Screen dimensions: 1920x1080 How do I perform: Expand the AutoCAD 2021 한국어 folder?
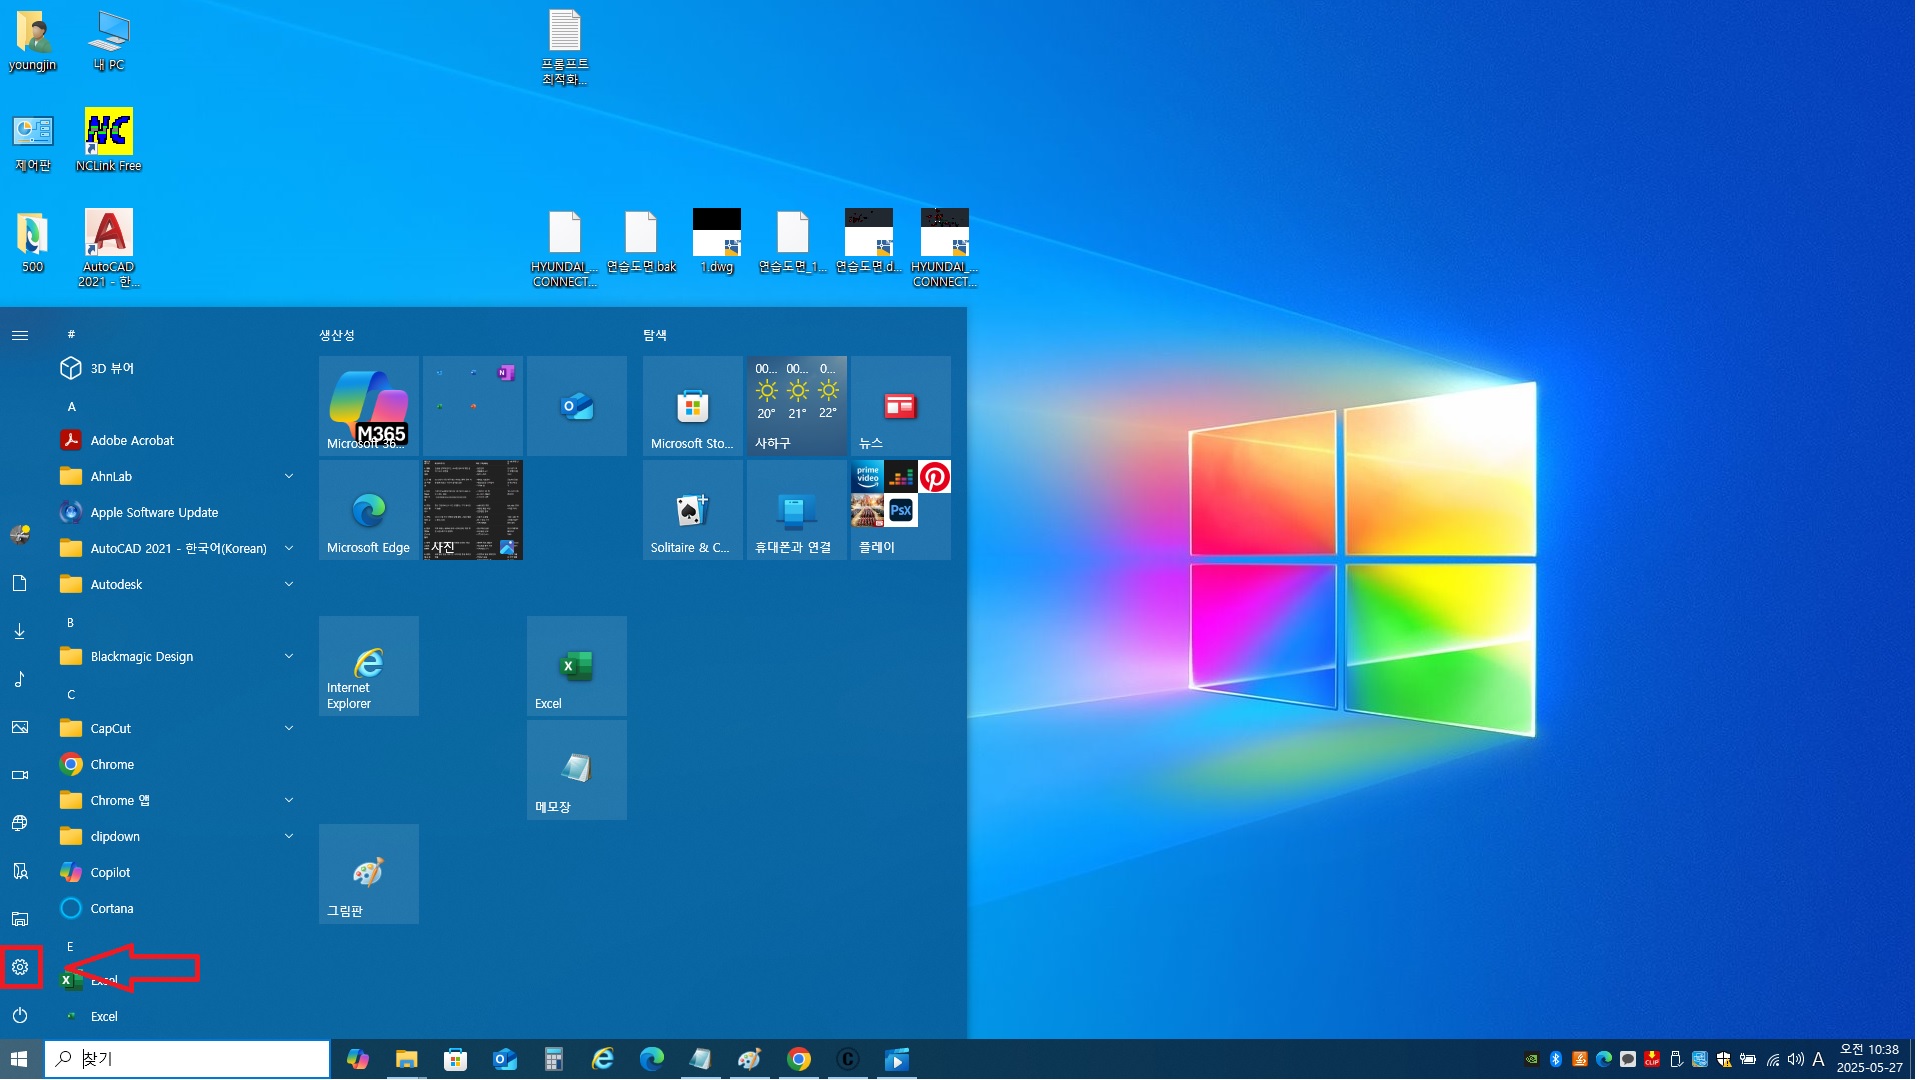click(x=289, y=548)
